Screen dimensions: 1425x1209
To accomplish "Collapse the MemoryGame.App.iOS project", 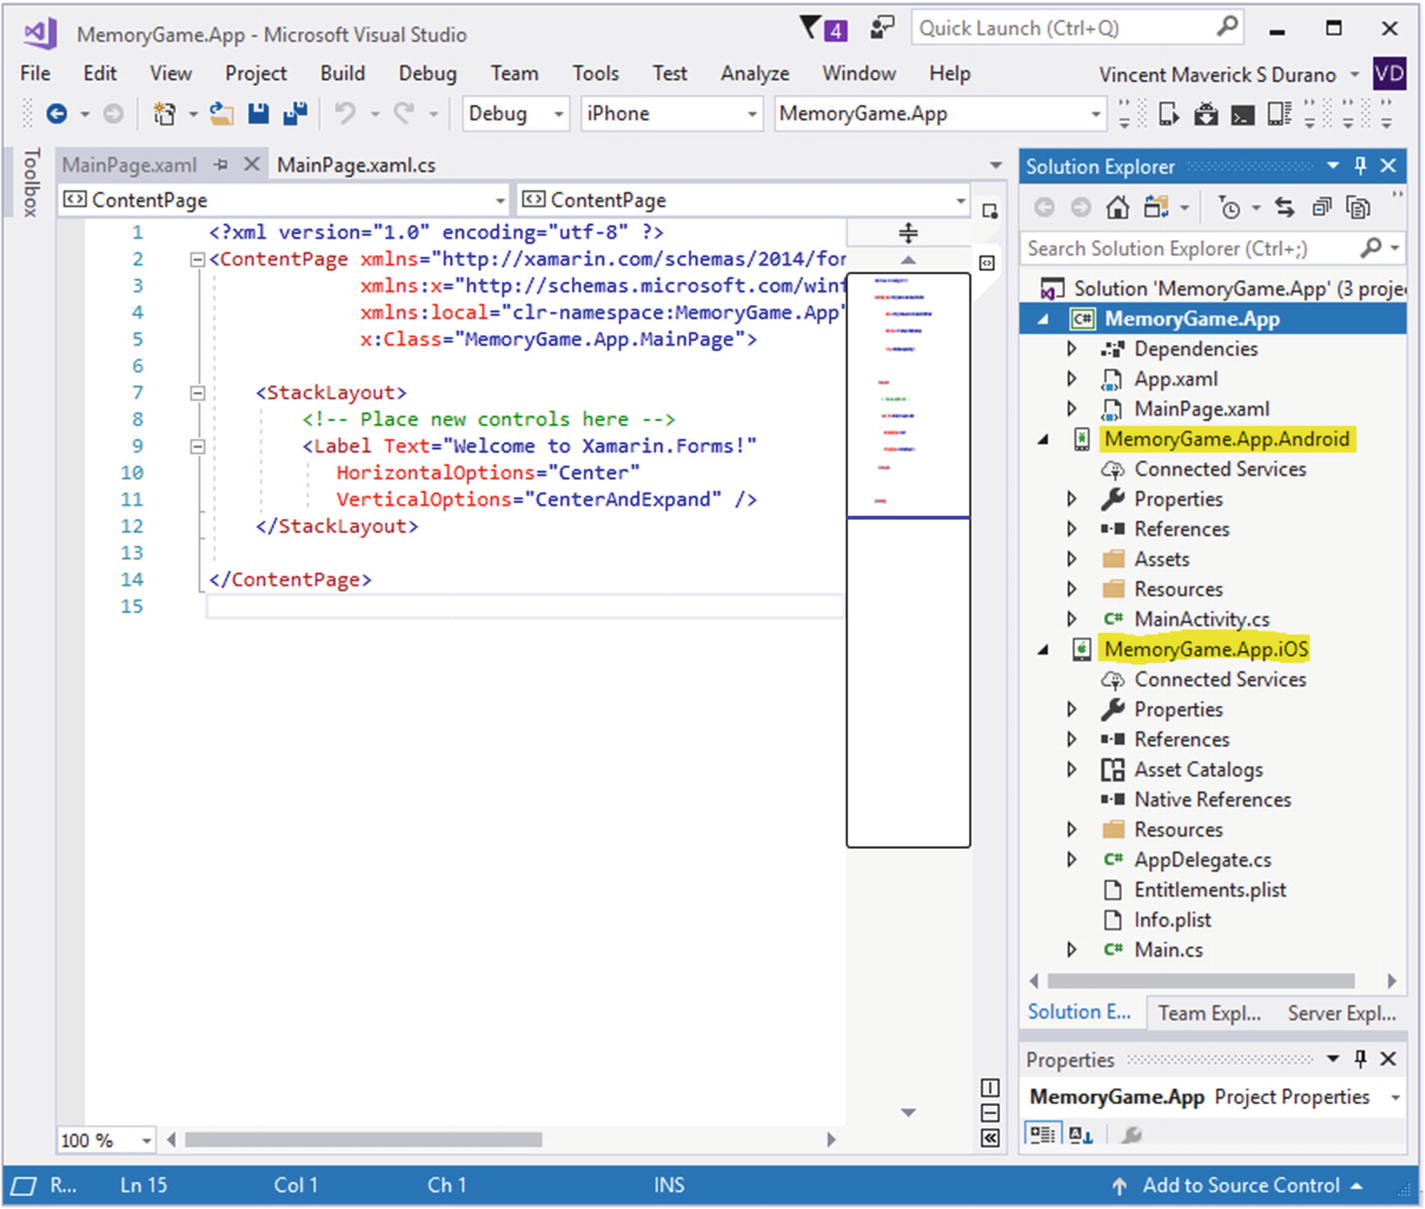I will click(1044, 649).
